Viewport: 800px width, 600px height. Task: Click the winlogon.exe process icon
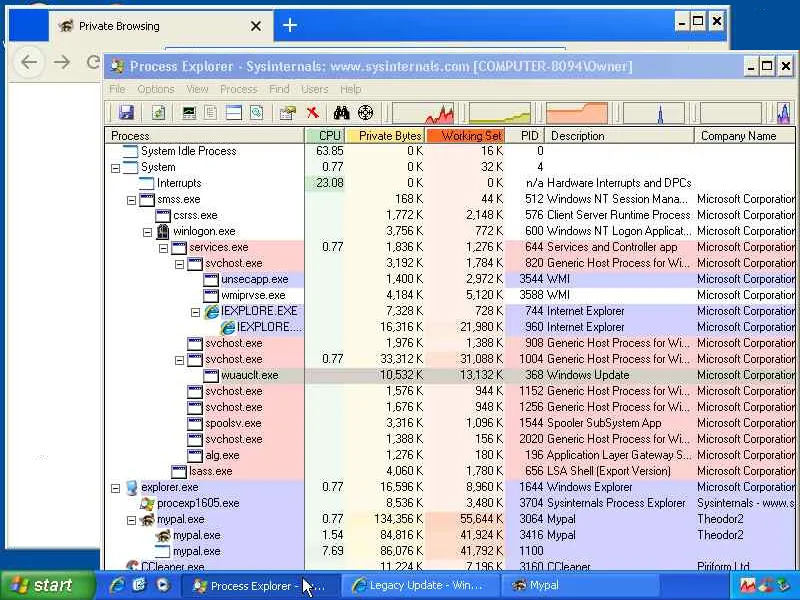pos(163,231)
